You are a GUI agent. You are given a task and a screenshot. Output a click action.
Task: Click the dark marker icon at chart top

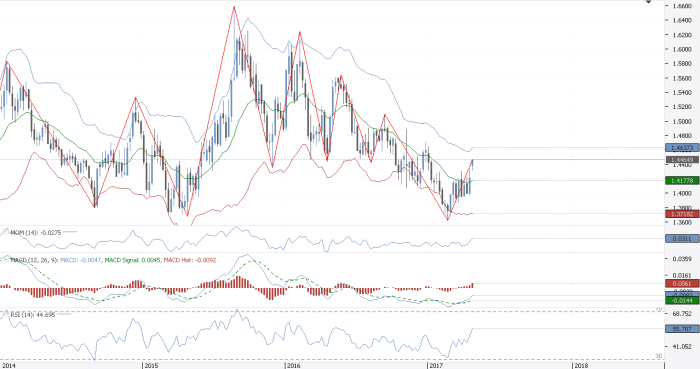[x=648, y=2]
